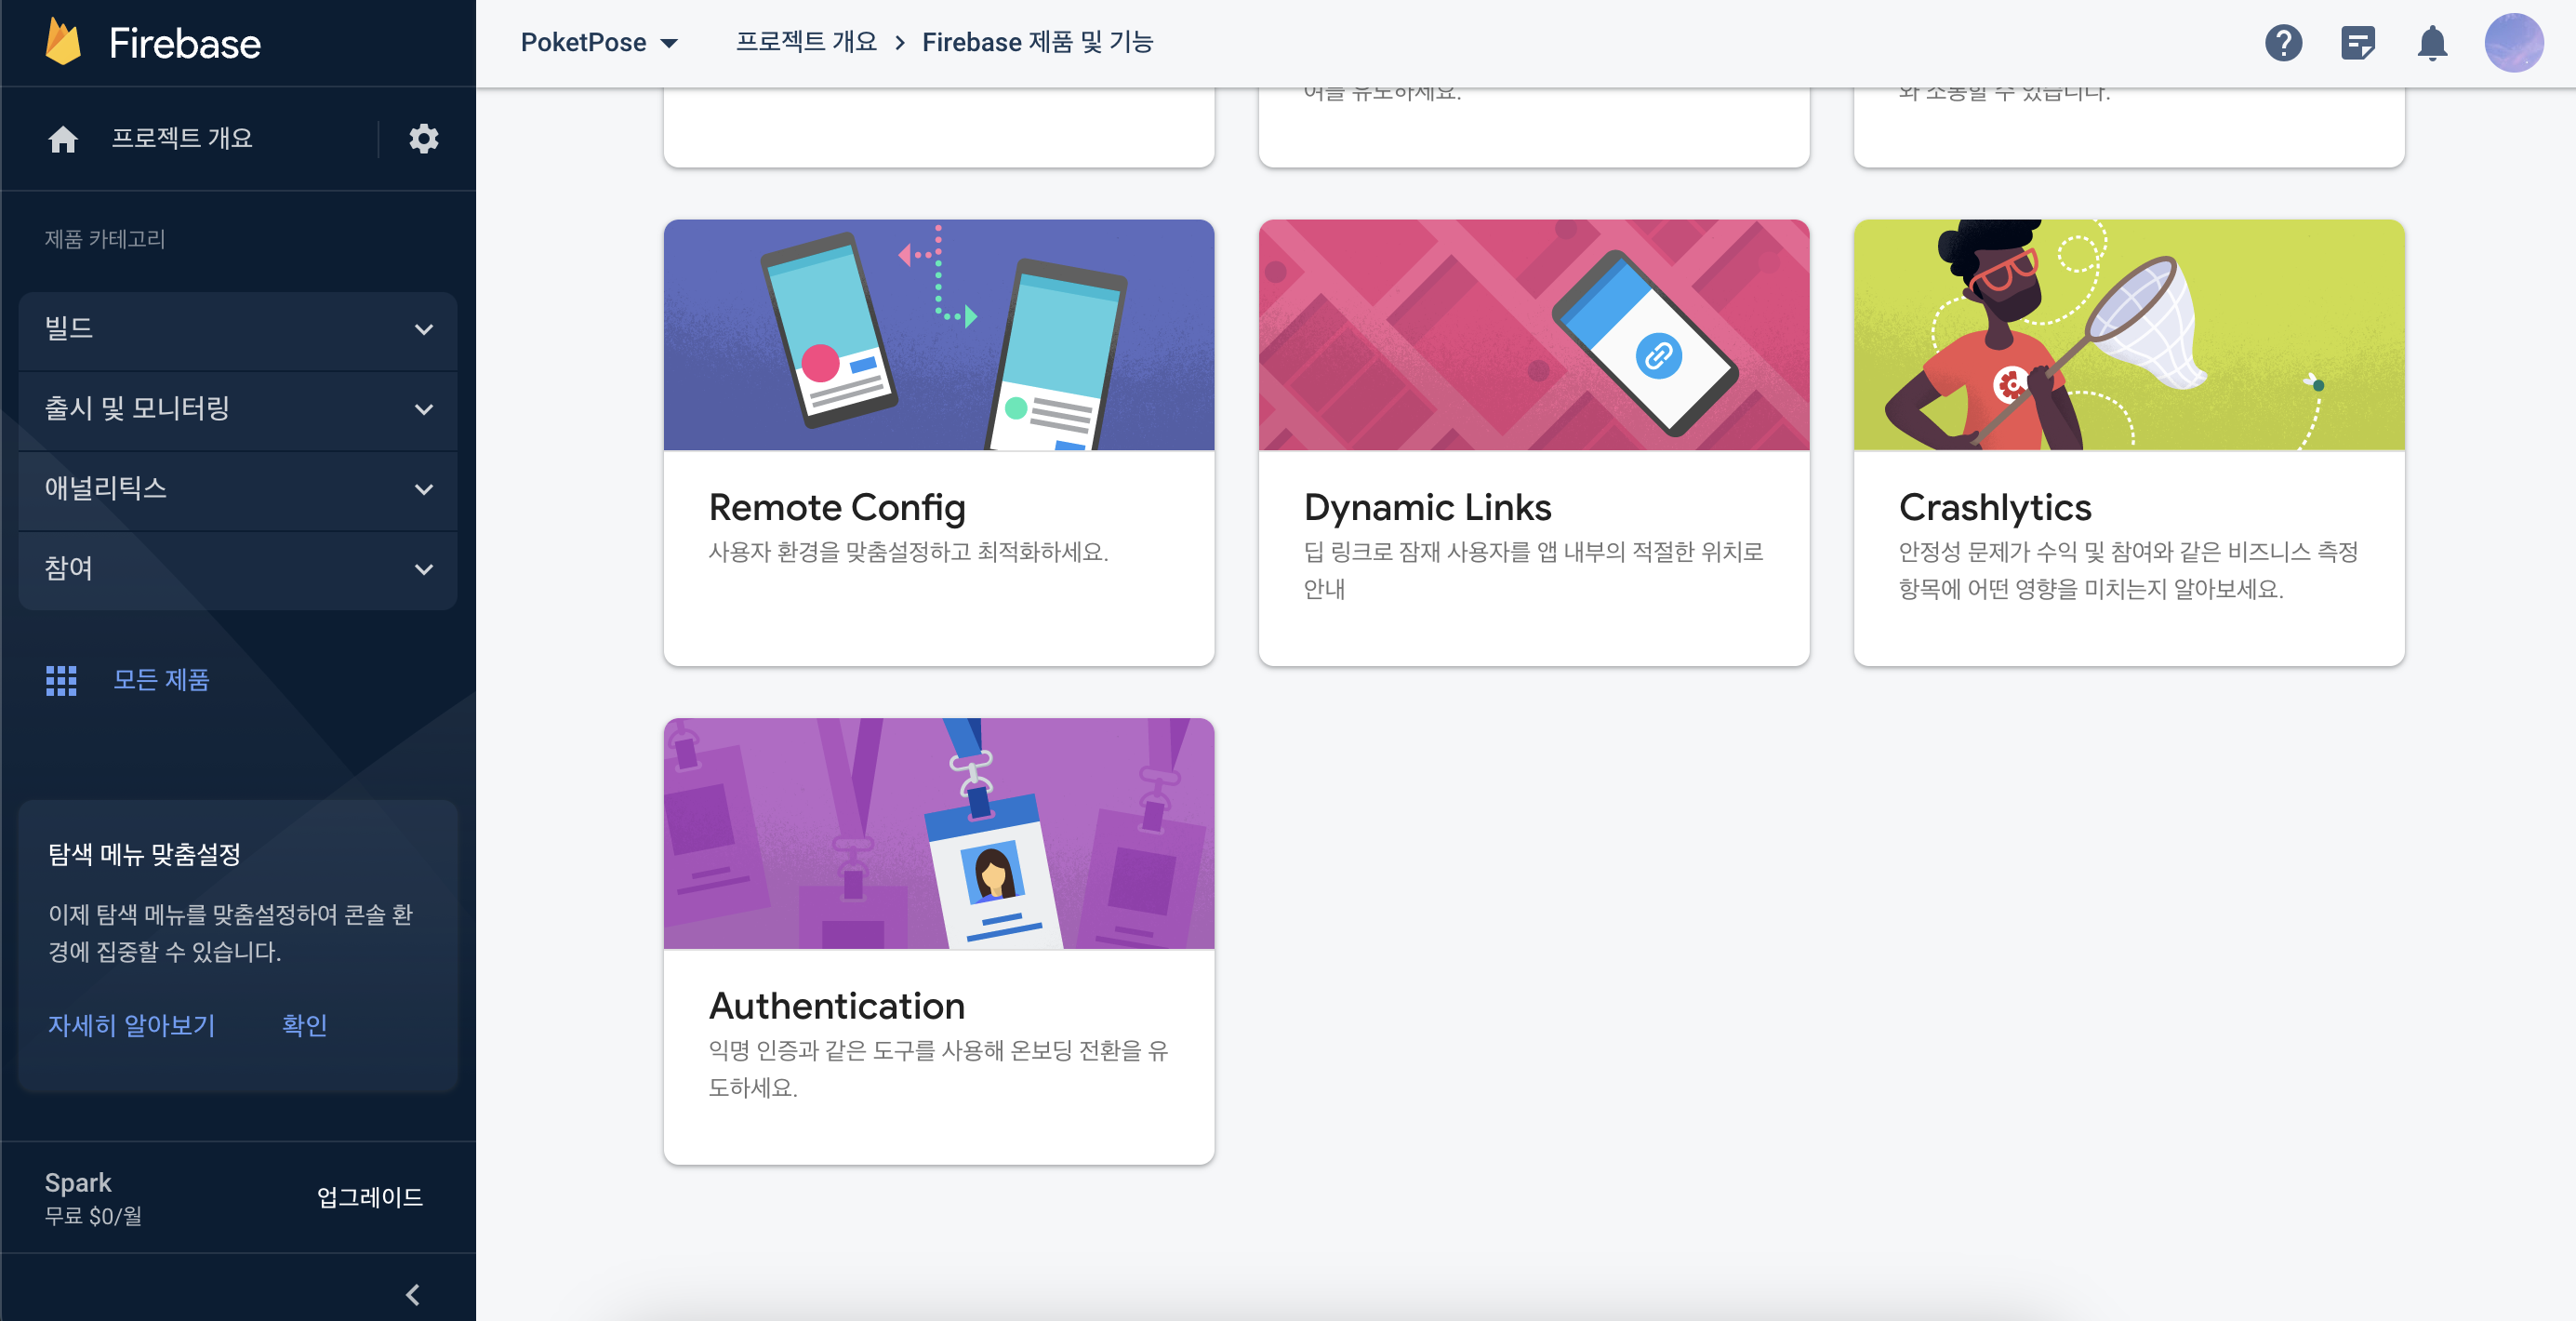The height and width of the screenshot is (1321, 2576).
Task: Expand the 애널리틱스 category
Action: coord(238,489)
